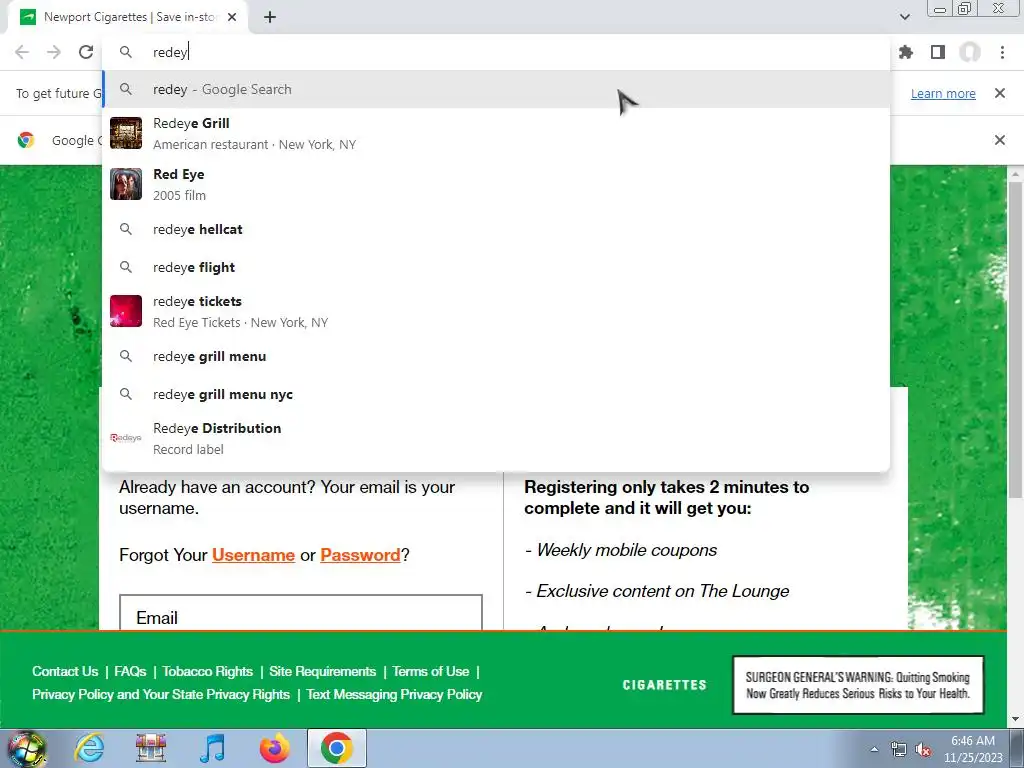
Task: Open the taskbar clock showing 6:46 AM
Action: pos(973,749)
